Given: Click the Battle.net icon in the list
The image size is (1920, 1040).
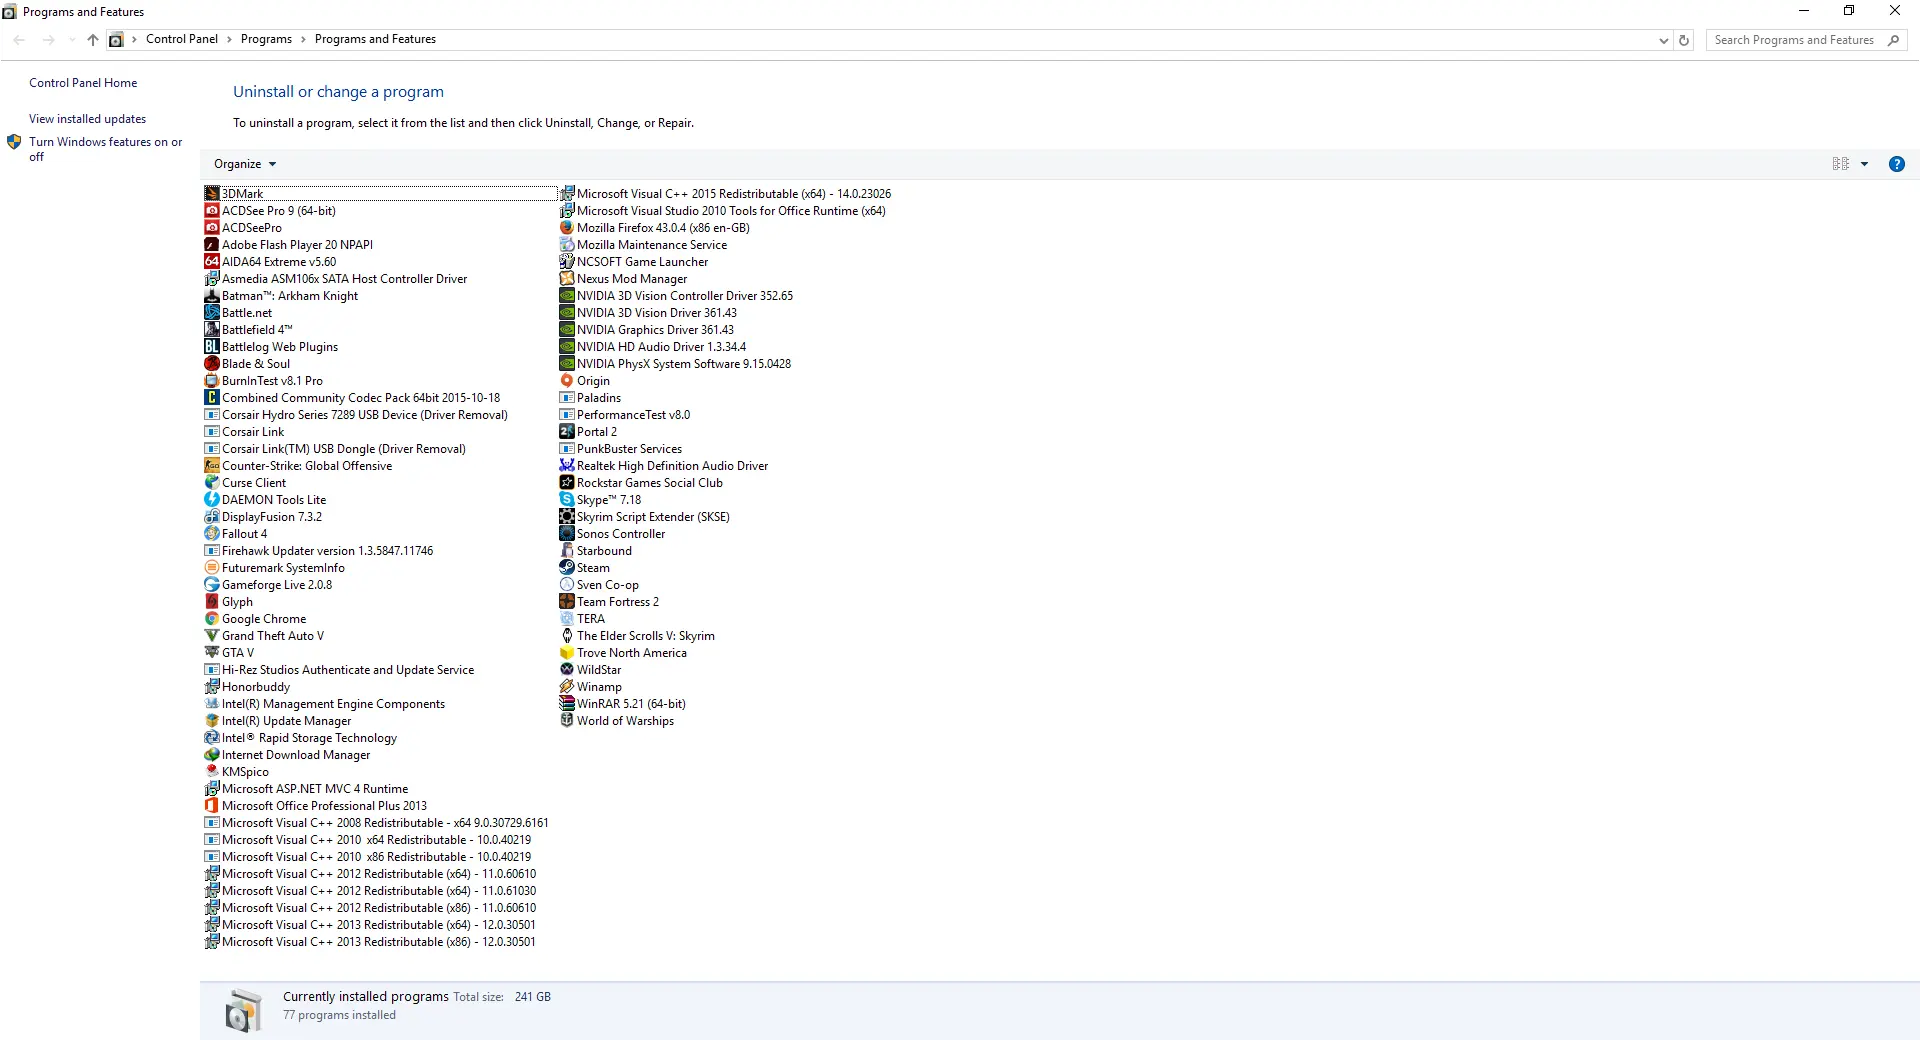Looking at the screenshot, I should (x=212, y=313).
